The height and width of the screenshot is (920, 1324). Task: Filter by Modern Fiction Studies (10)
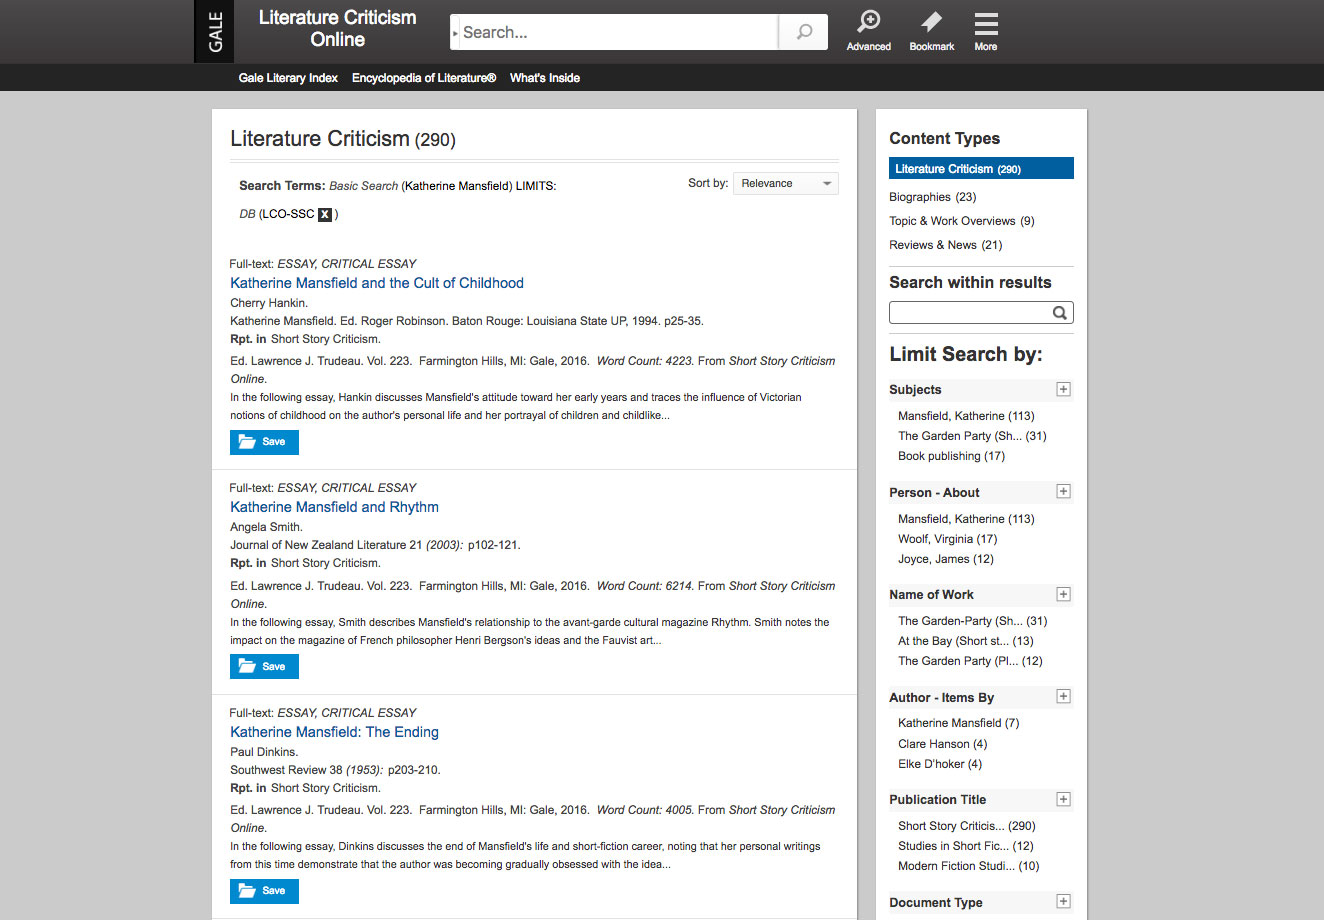(x=969, y=866)
